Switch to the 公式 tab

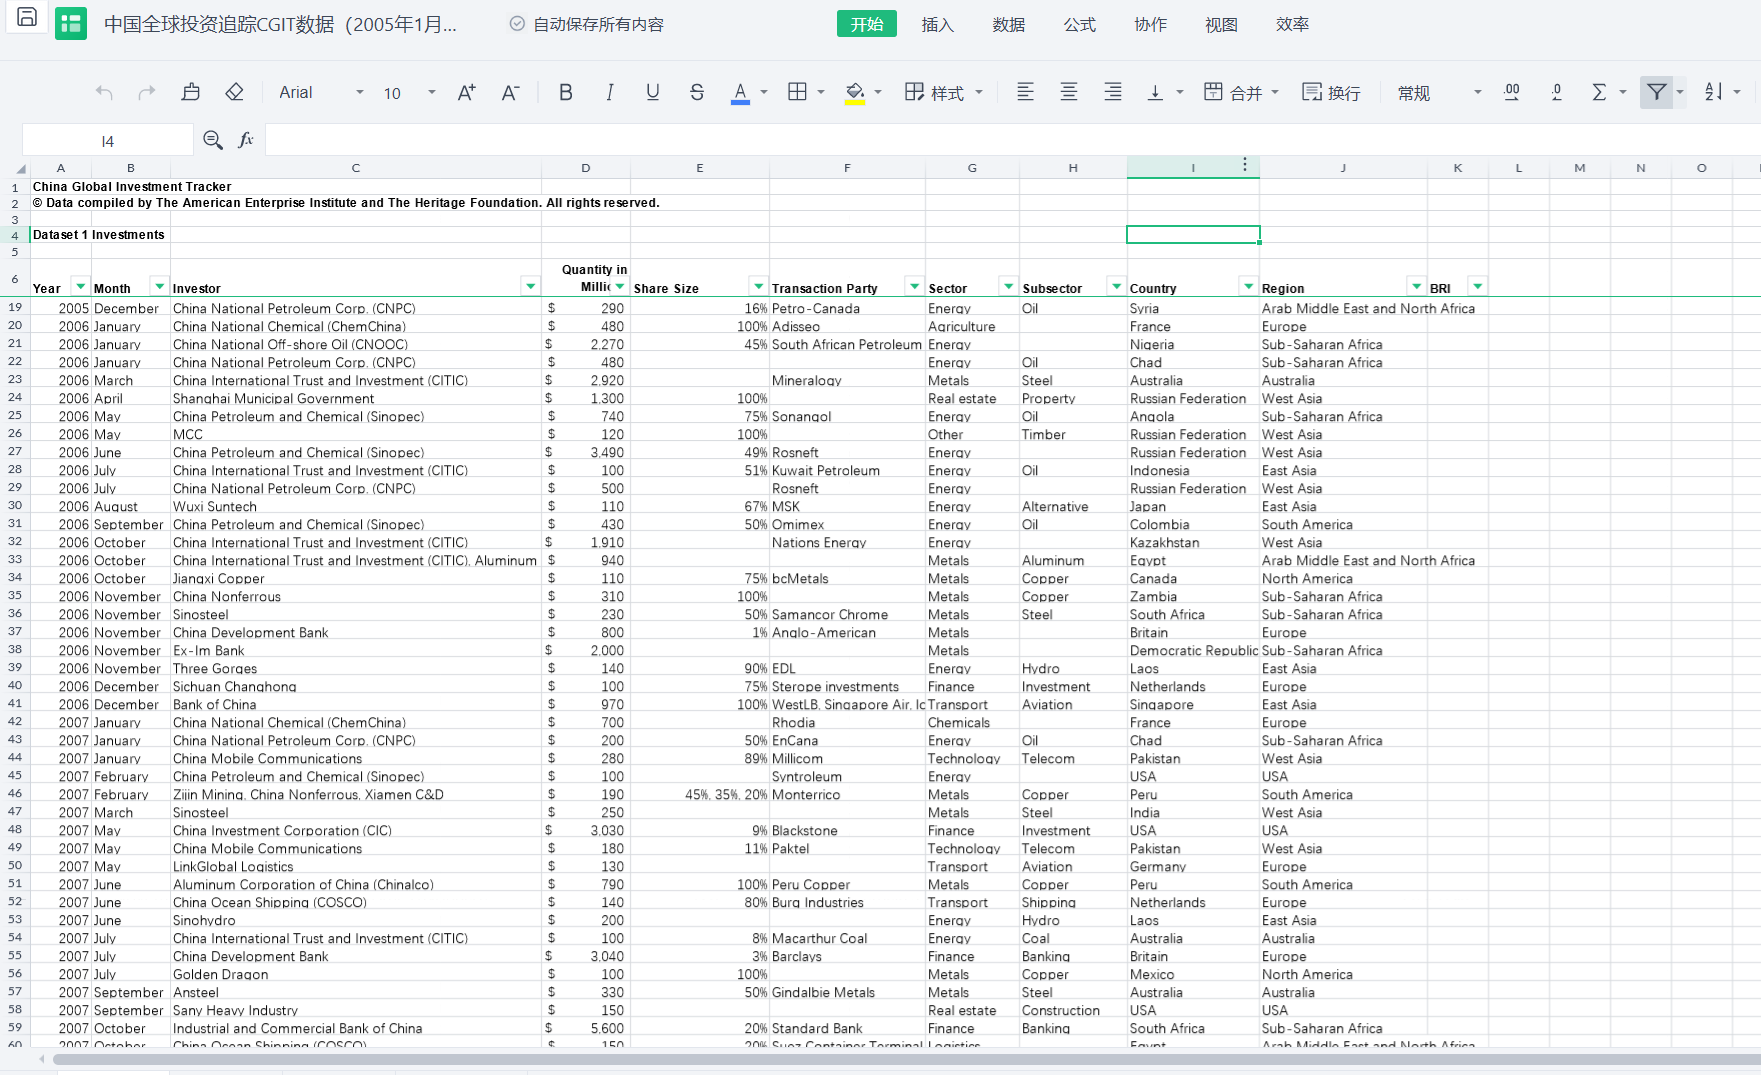click(1079, 24)
